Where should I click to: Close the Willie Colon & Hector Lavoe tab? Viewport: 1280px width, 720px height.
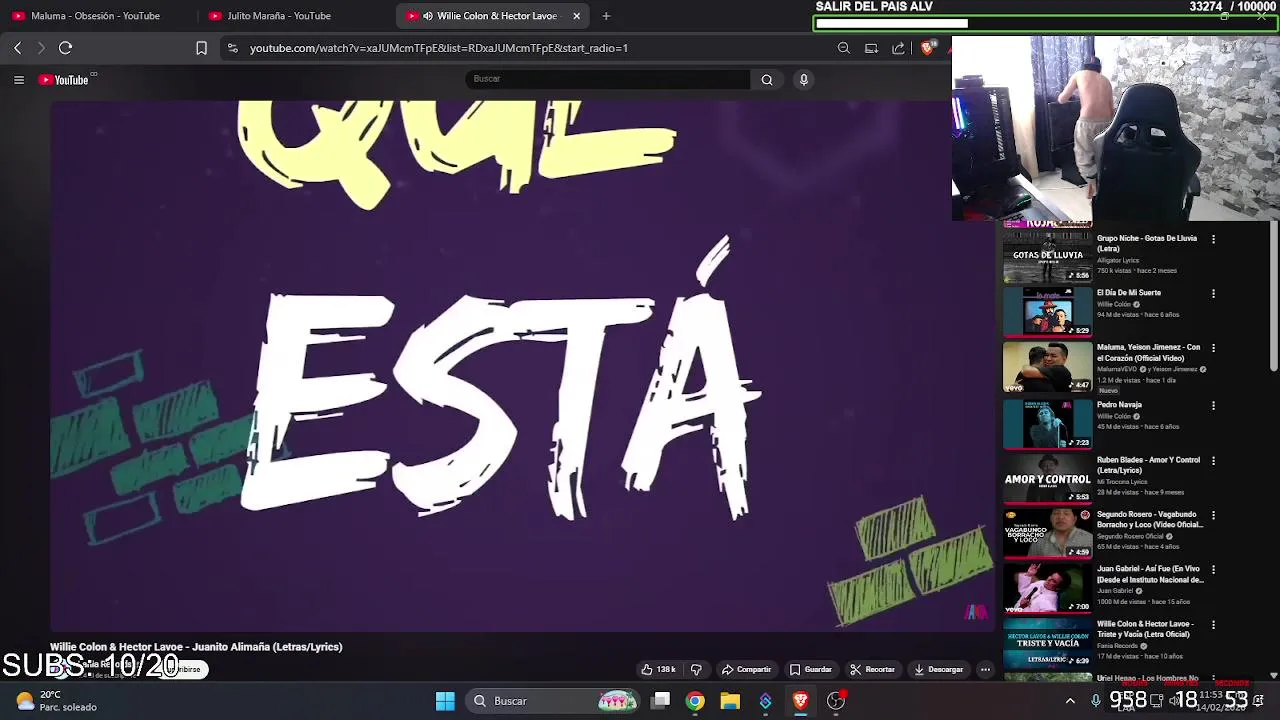[x=576, y=16]
